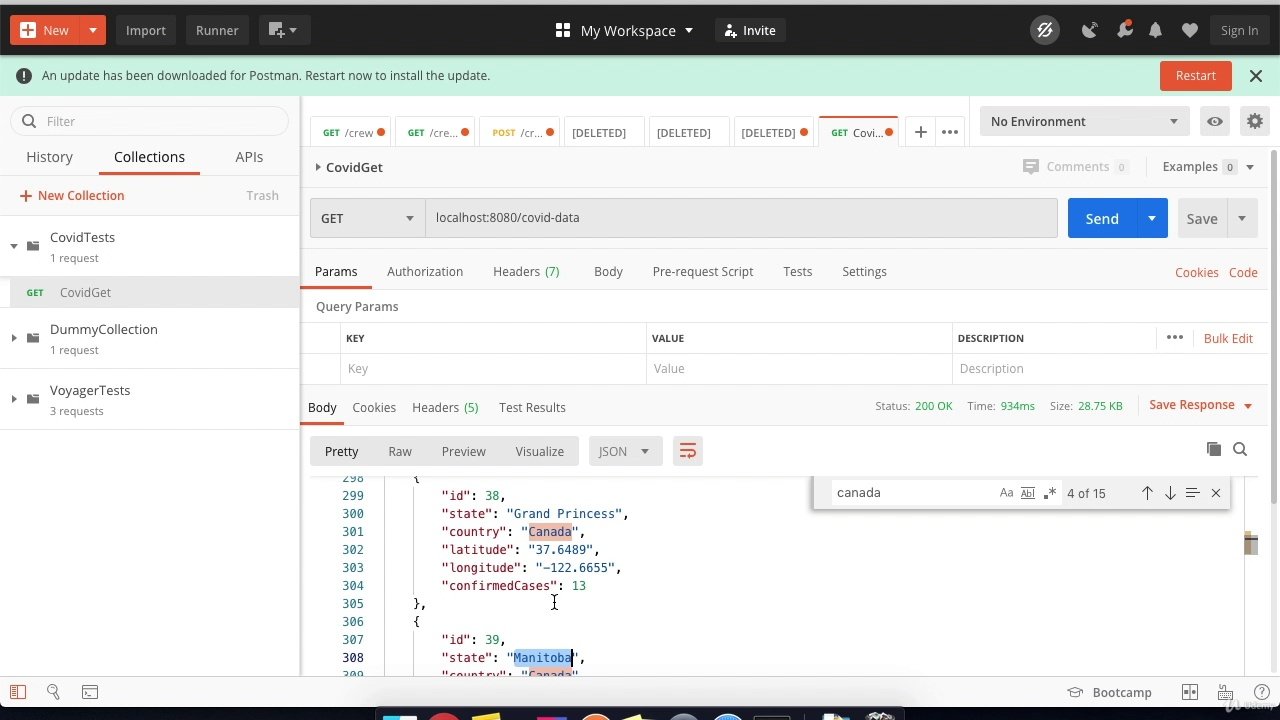Click the Invite button
This screenshot has width=1280, height=720.
(750, 30)
